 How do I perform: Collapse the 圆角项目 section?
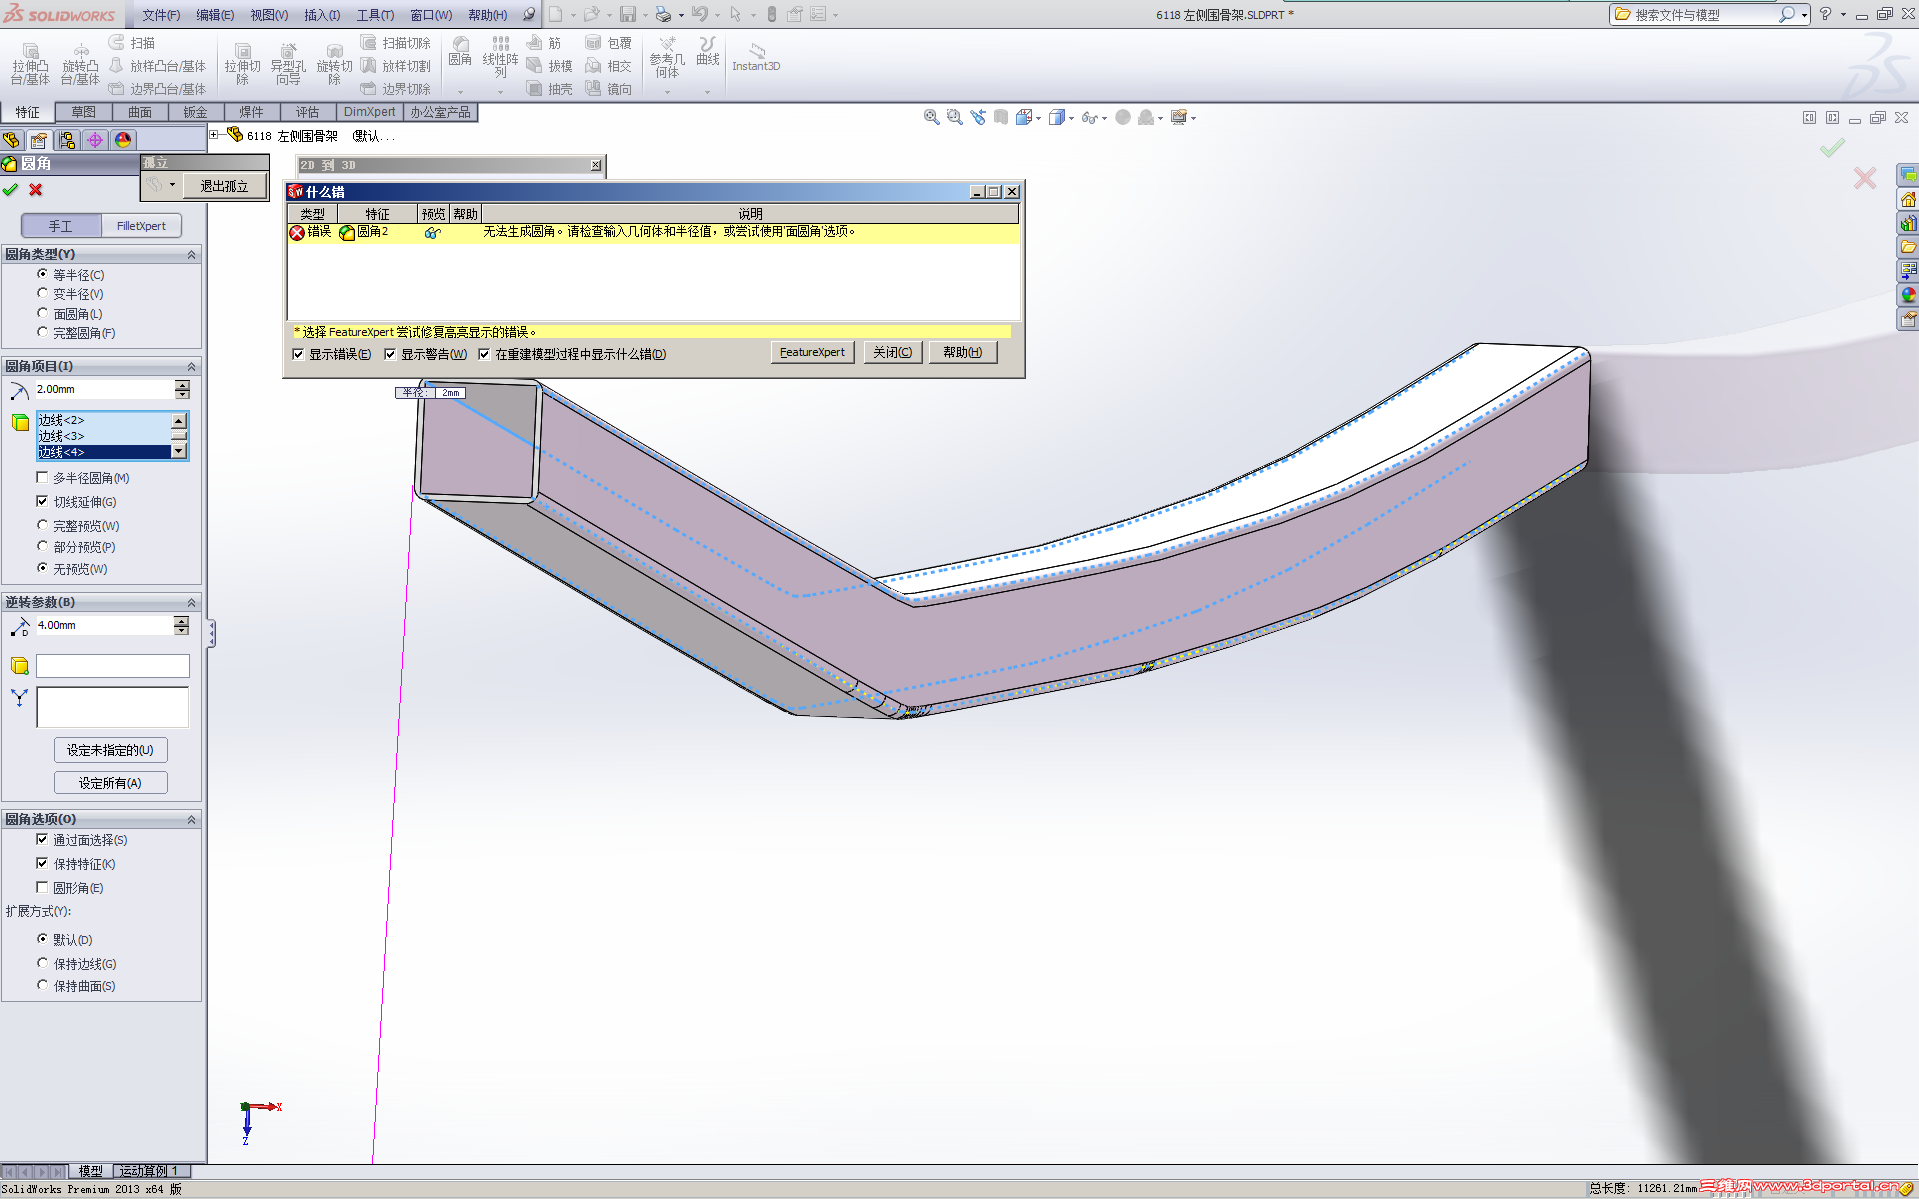pyautogui.click(x=191, y=367)
